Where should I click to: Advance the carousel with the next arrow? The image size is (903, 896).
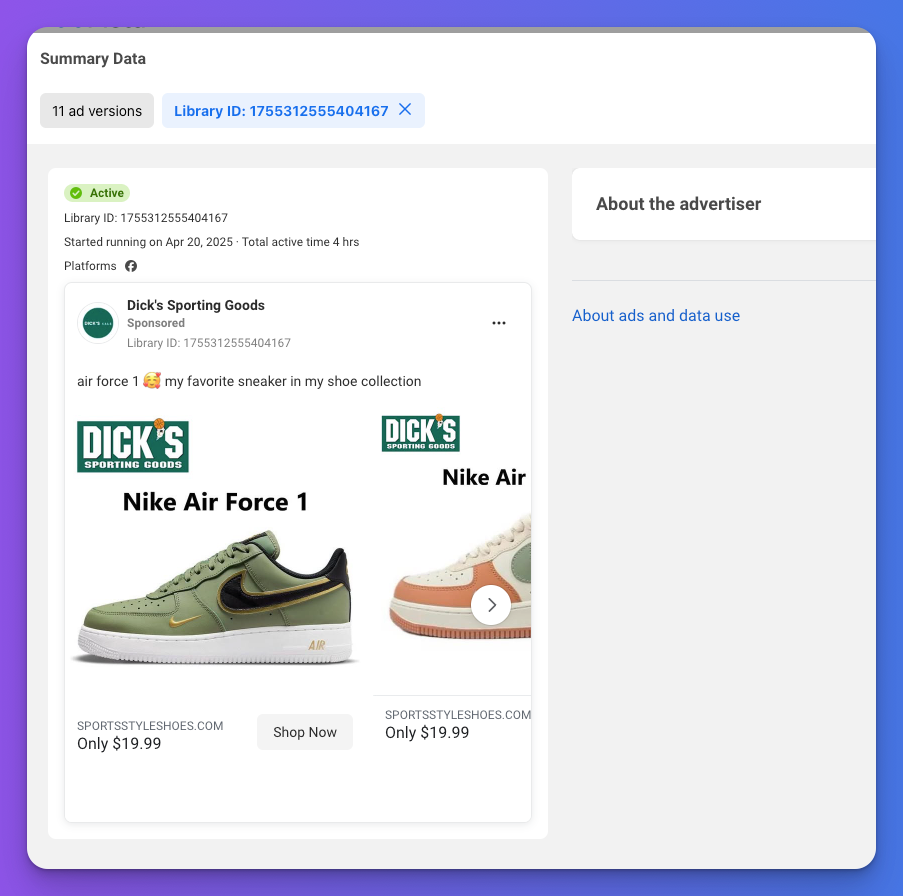point(491,605)
